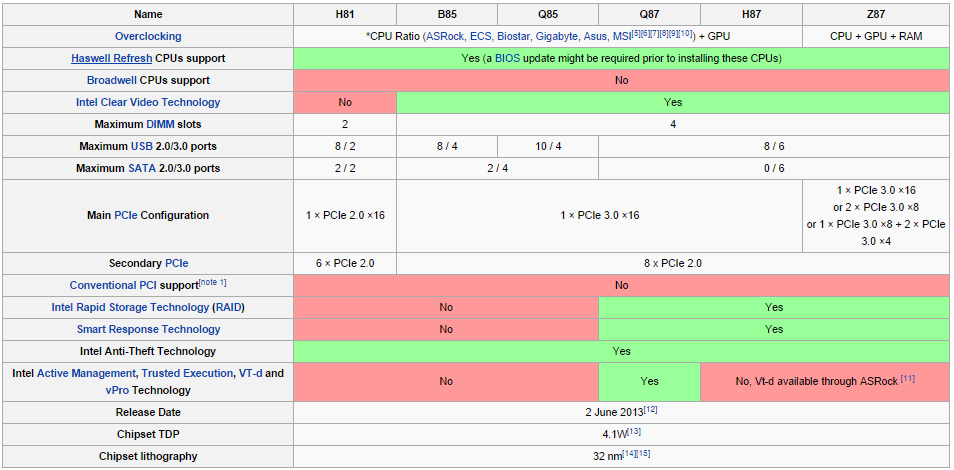Click the Name header cell
The image size is (954, 470).
coord(148,14)
